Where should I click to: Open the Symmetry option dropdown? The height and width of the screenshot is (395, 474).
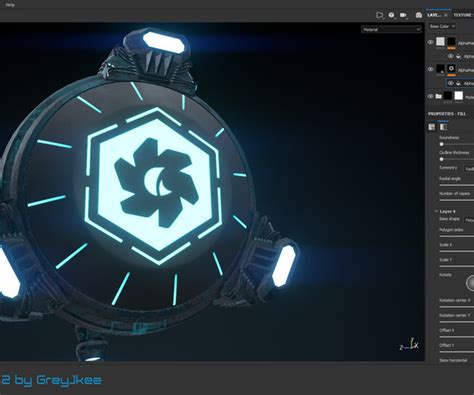click(x=469, y=169)
